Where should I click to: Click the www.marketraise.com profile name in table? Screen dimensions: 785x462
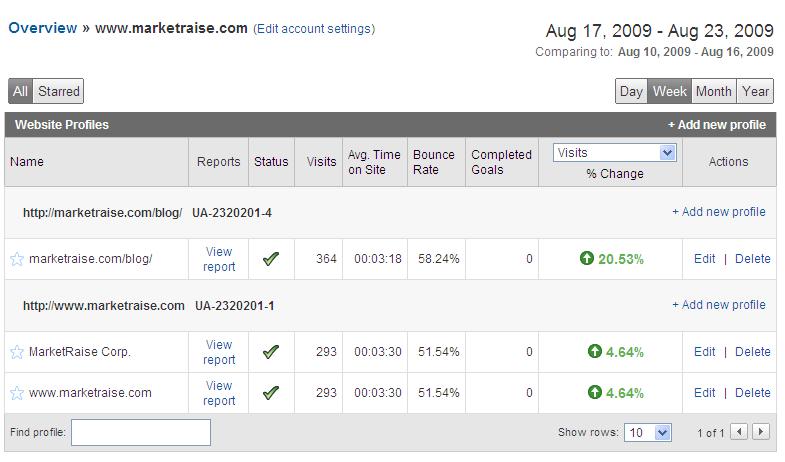coord(90,393)
